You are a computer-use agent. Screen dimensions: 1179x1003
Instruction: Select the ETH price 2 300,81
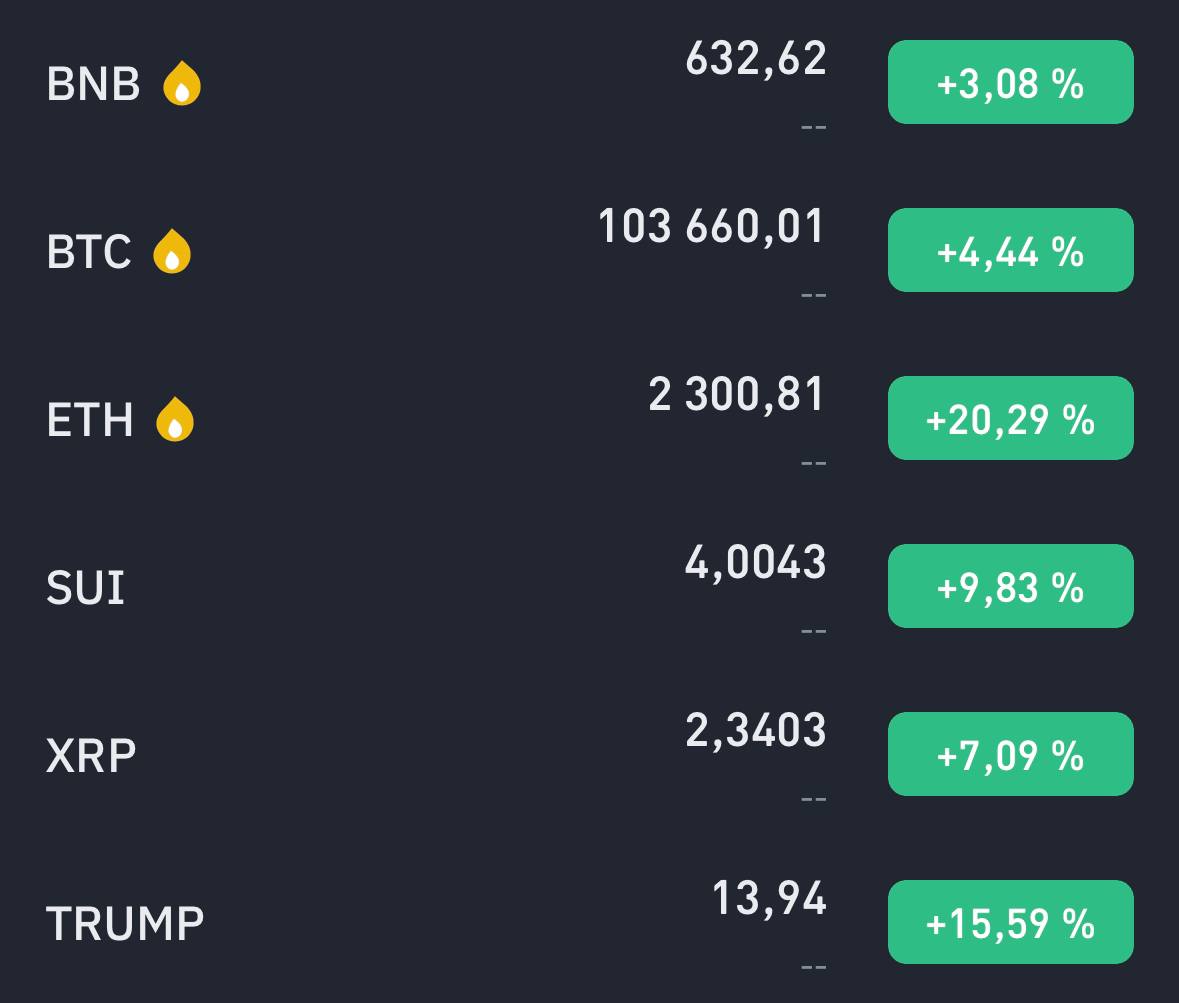[x=736, y=394]
